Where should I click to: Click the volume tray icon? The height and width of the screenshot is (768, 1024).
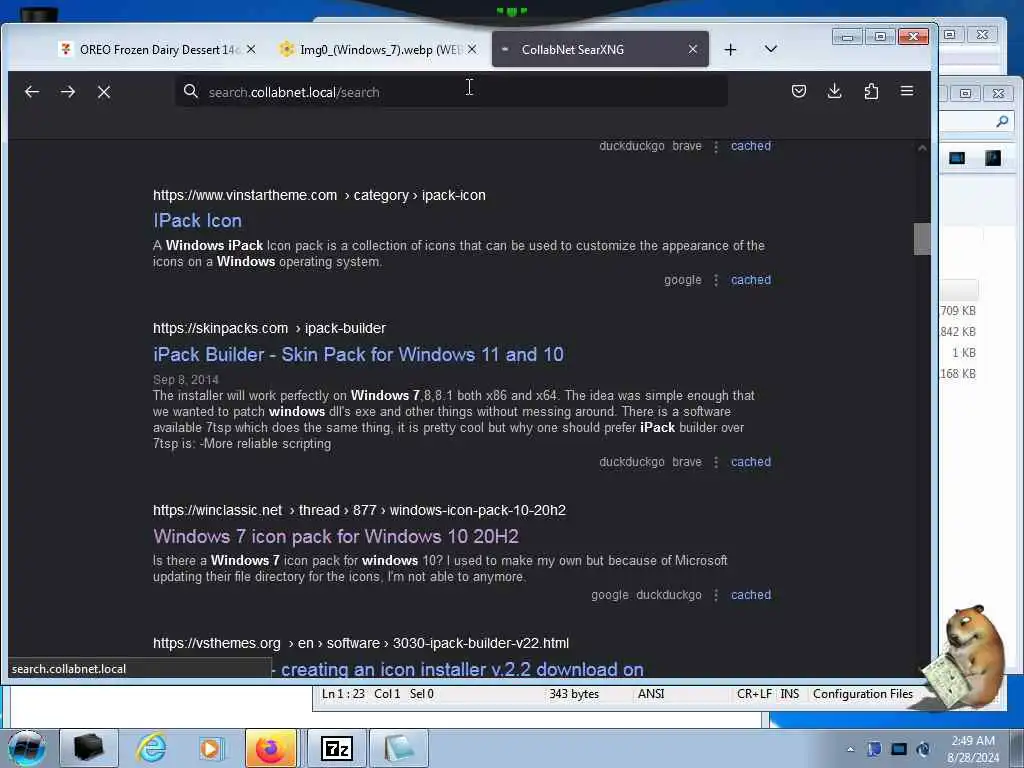point(923,749)
